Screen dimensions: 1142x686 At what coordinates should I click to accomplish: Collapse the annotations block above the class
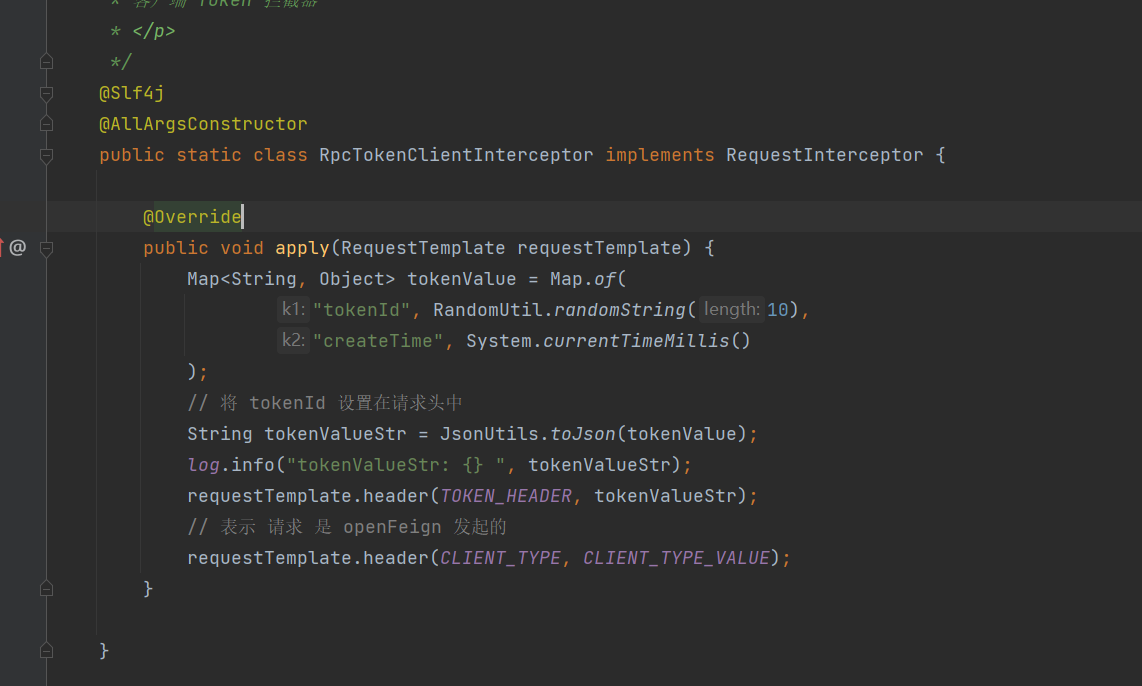point(46,92)
